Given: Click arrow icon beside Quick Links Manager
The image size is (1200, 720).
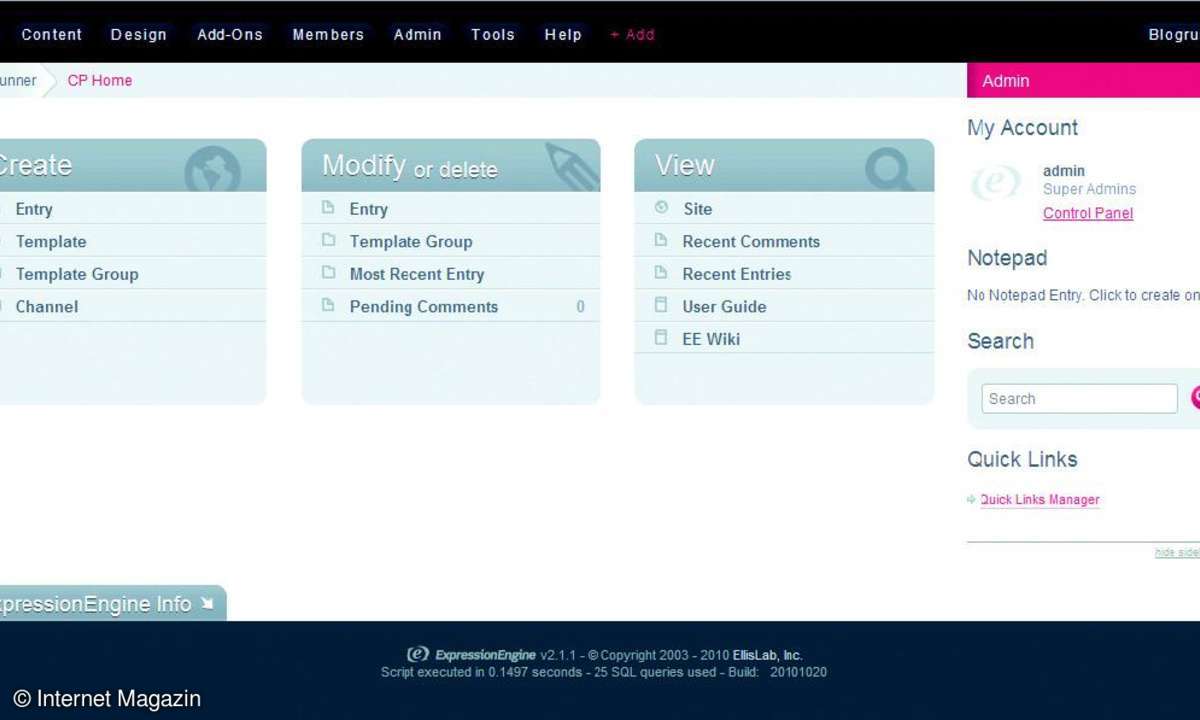Looking at the screenshot, I should [972, 499].
